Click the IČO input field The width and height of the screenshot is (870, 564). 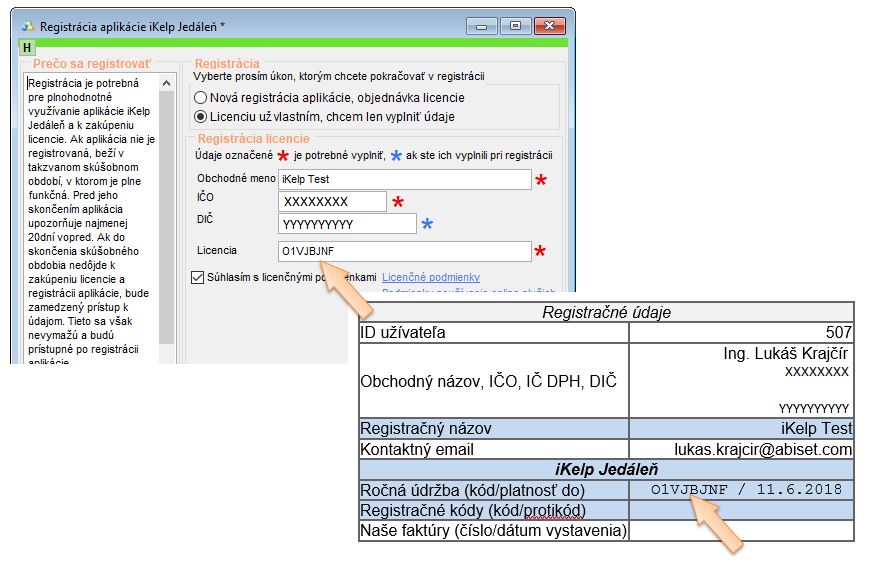(x=332, y=202)
